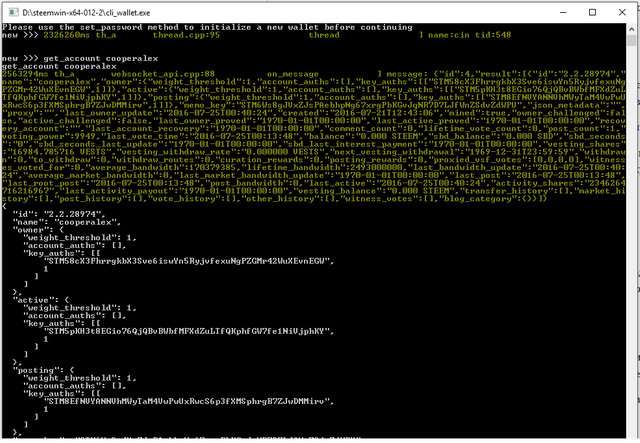Click the yellow line starting story":[],"post_history"
640x443 pixels.
[x=274, y=199]
